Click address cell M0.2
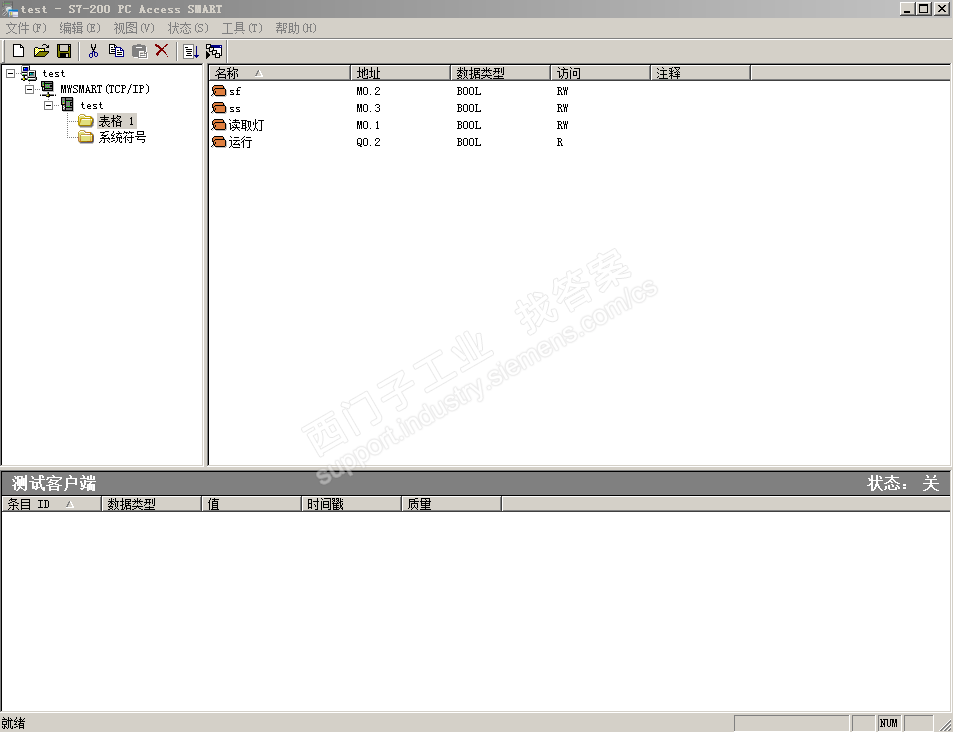The height and width of the screenshot is (732, 953). pyautogui.click(x=368, y=91)
